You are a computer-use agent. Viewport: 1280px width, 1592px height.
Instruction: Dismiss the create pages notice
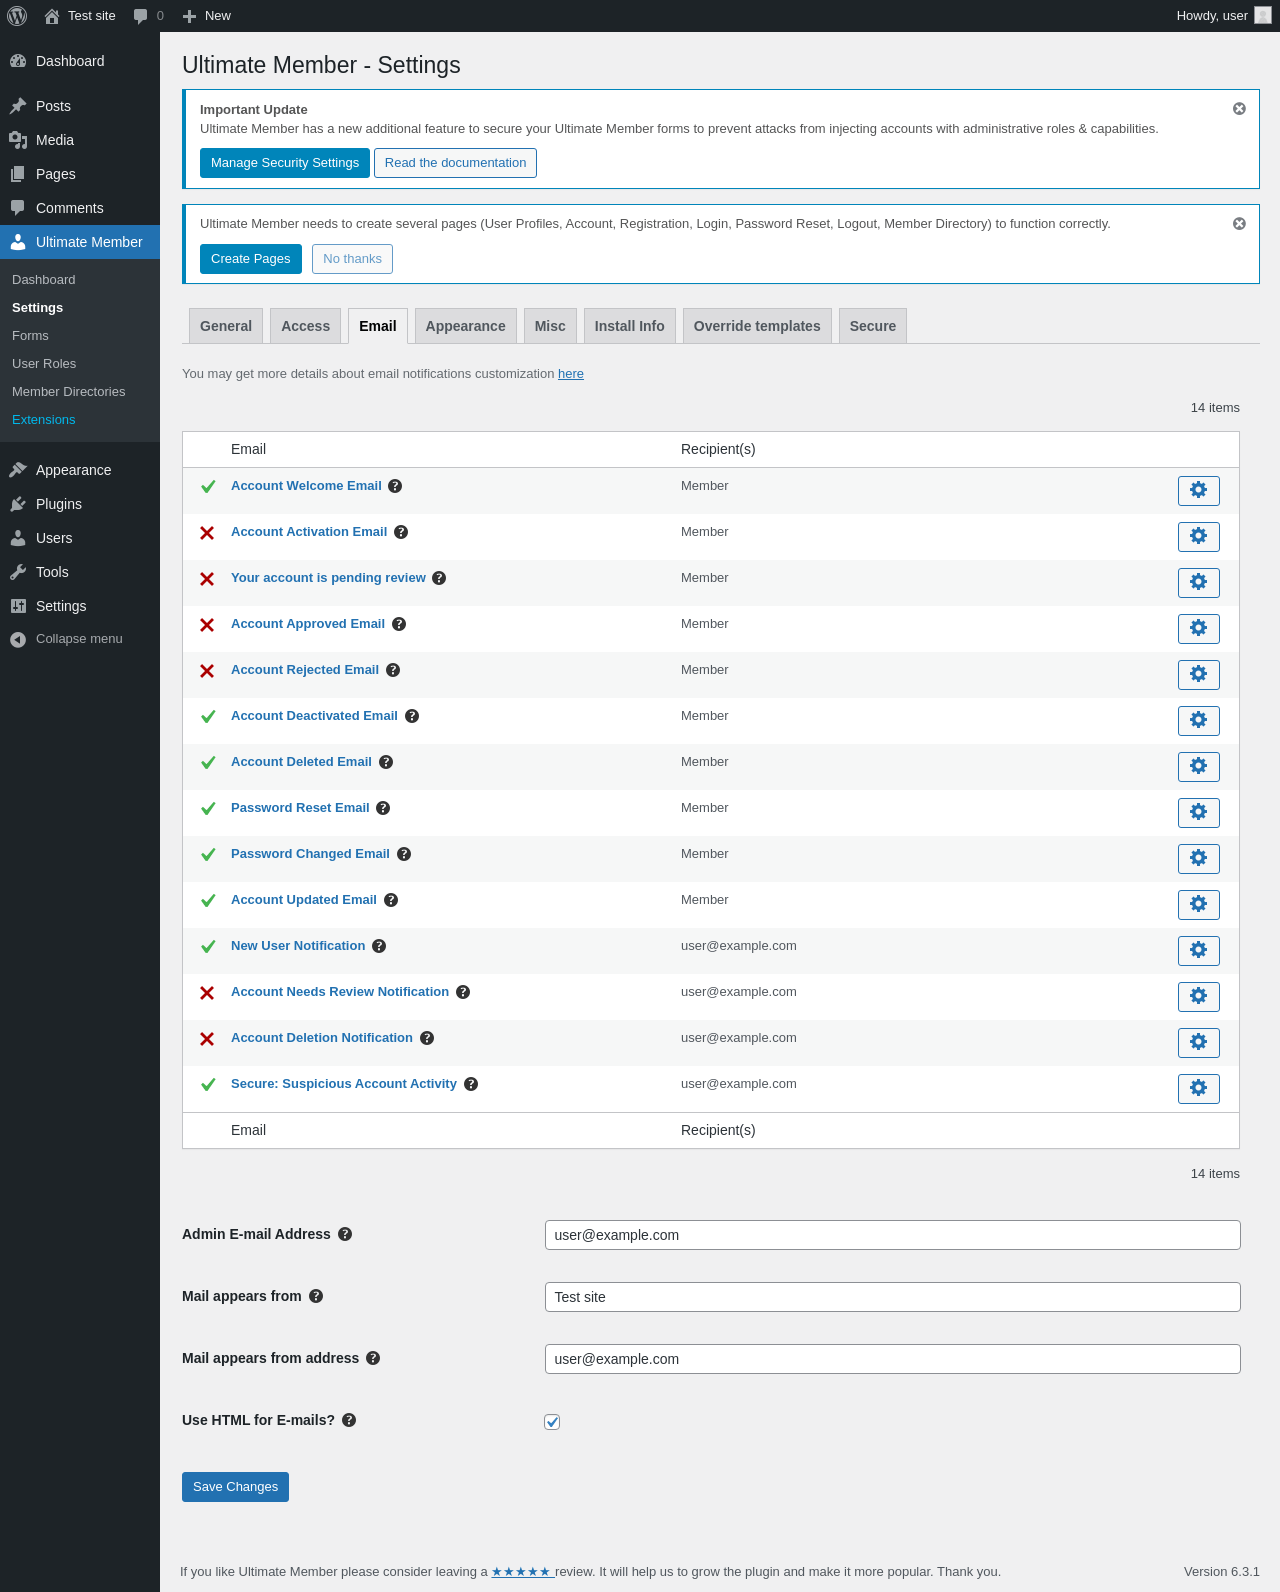(x=1239, y=224)
